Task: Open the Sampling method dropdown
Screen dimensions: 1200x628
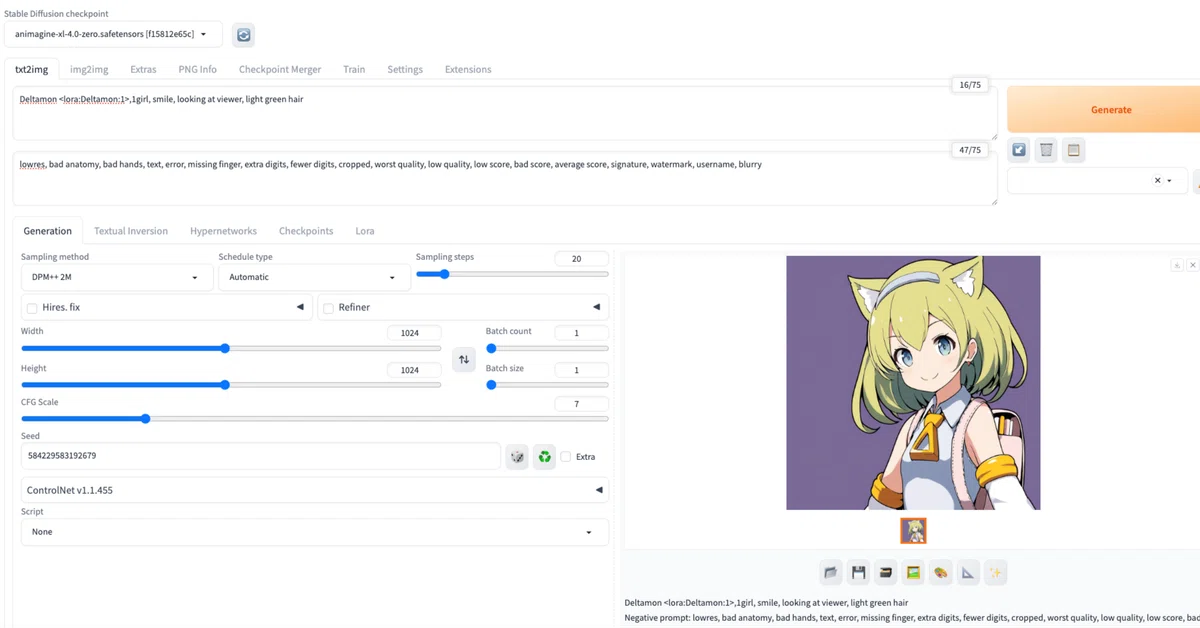Action: pos(116,277)
